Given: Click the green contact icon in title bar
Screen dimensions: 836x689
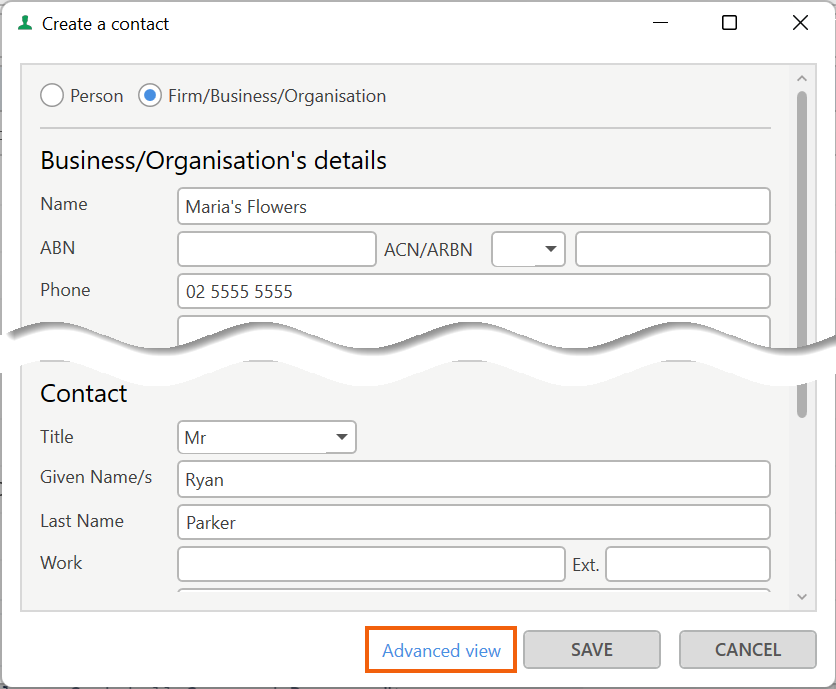Looking at the screenshot, I should pos(25,23).
